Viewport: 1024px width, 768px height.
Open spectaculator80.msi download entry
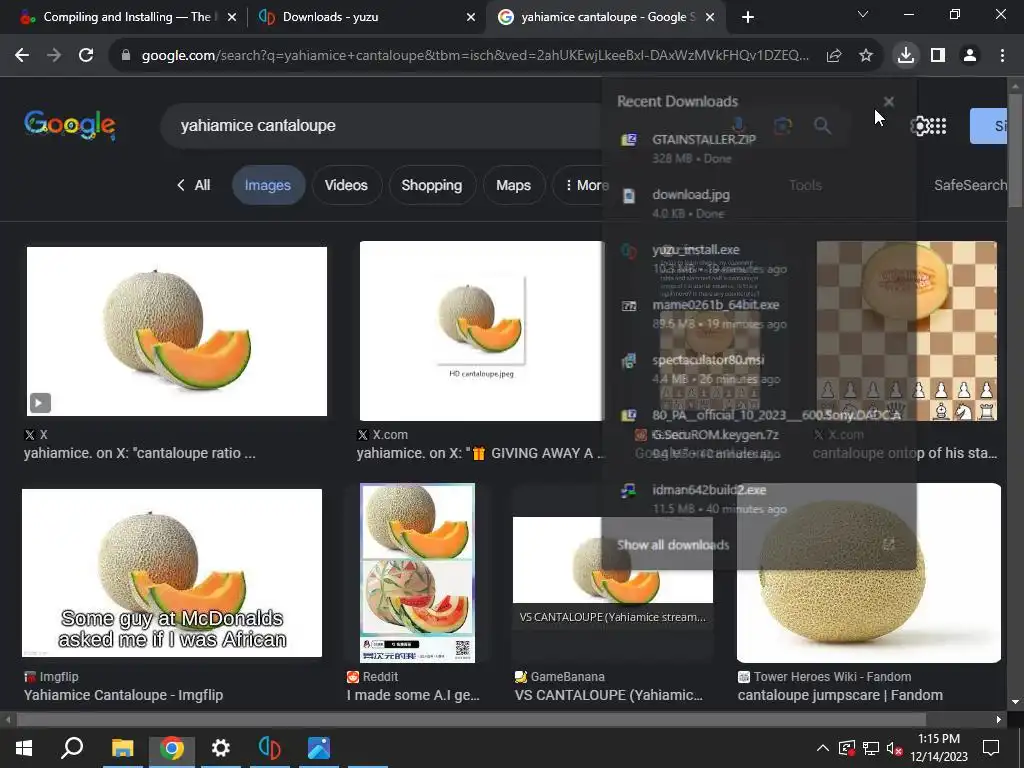[758, 369]
